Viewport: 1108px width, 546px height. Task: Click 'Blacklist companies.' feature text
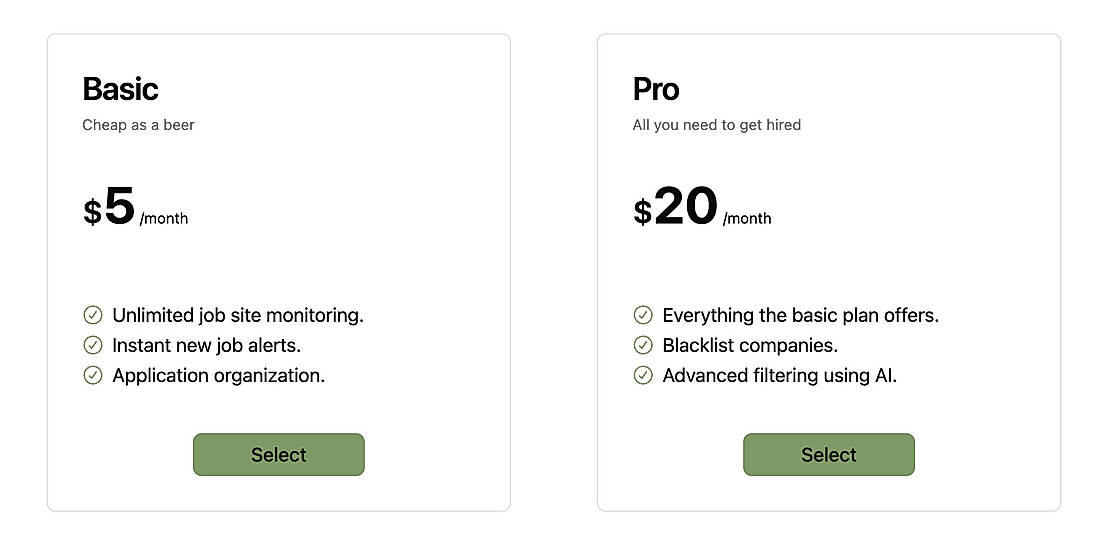tap(750, 345)
